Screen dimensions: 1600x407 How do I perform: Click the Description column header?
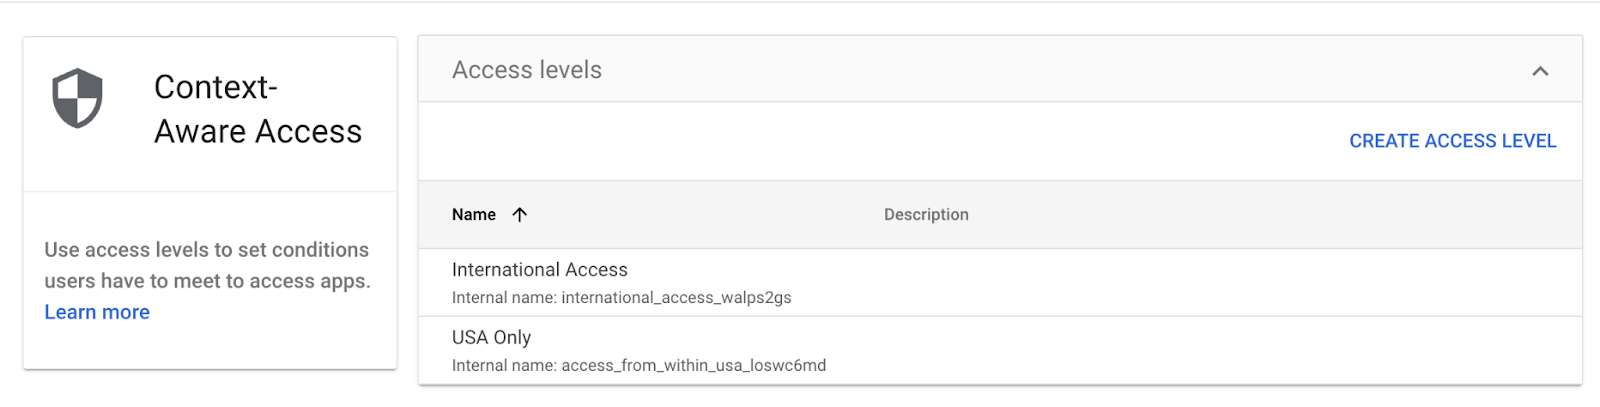(x=926, y=214)
